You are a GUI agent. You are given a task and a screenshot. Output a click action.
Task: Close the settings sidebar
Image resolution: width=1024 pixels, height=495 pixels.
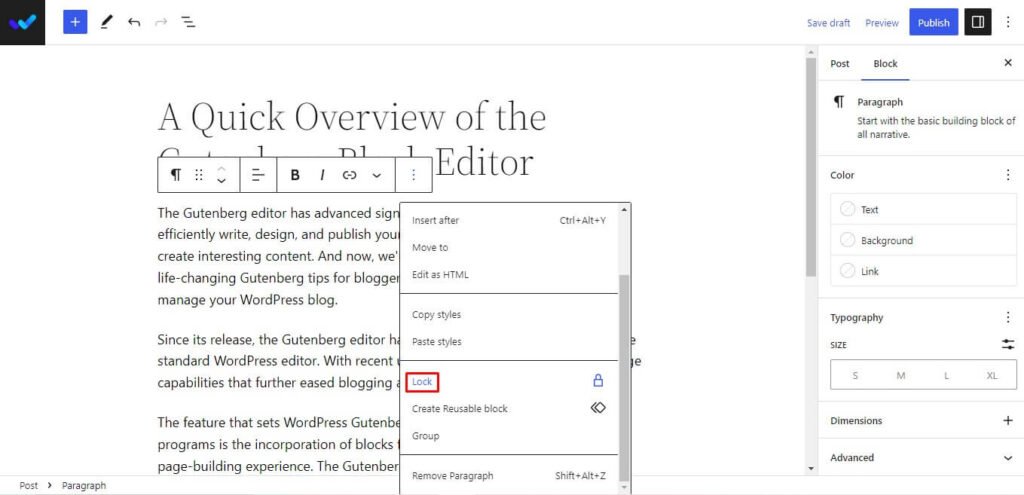pyautogui.click(x=1008, y=63)
